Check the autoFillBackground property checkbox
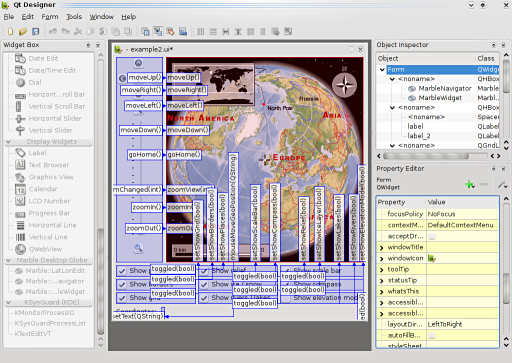 pos(432,336)
